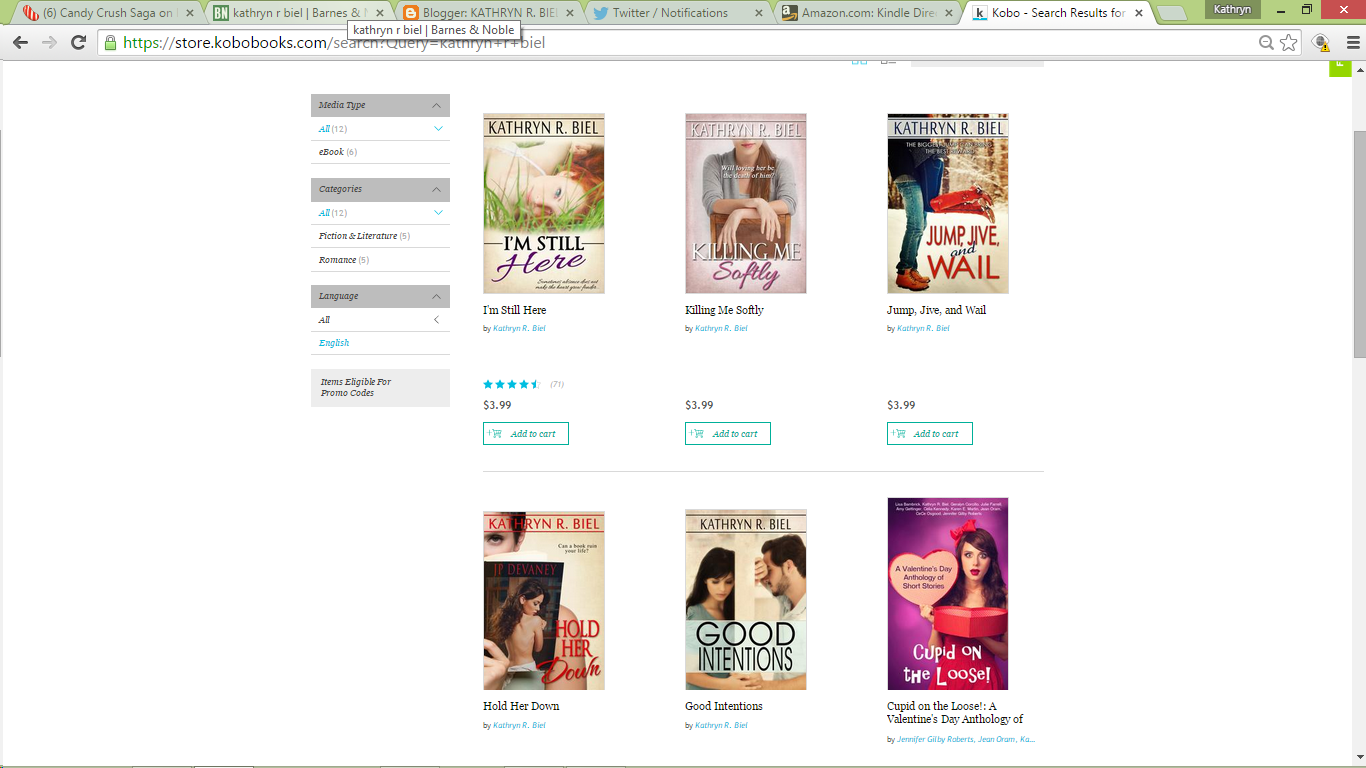1366x768 pixels.
Task: Click Items Eligible For Promo Codes
Action: (x=380, y=388)
